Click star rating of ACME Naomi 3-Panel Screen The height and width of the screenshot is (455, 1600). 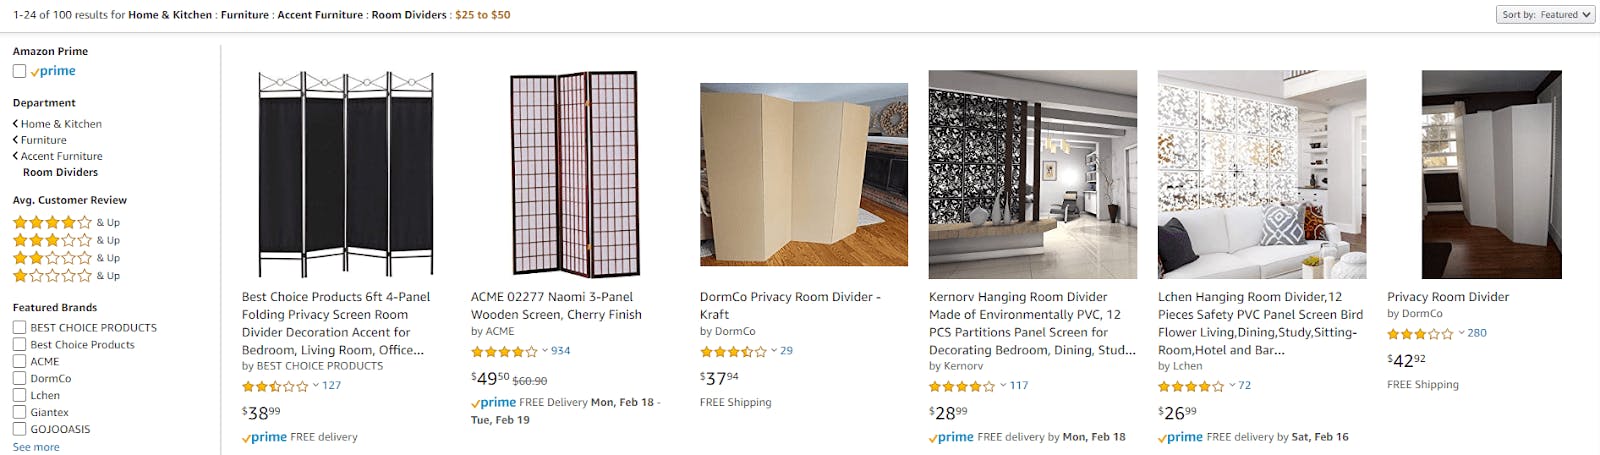[x=504, y=351]
